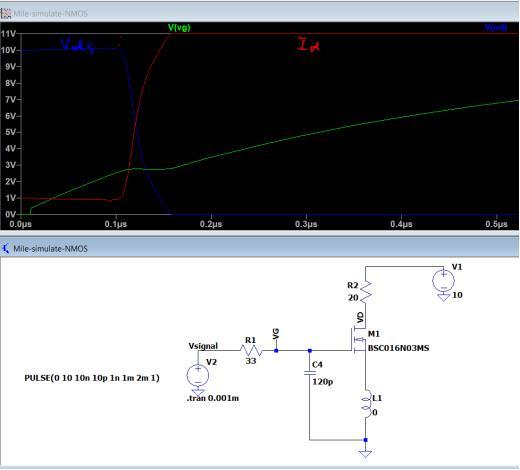Screen dimensions: 520x470
Task: Click the 11V vertical axis label
Action: 8,34
